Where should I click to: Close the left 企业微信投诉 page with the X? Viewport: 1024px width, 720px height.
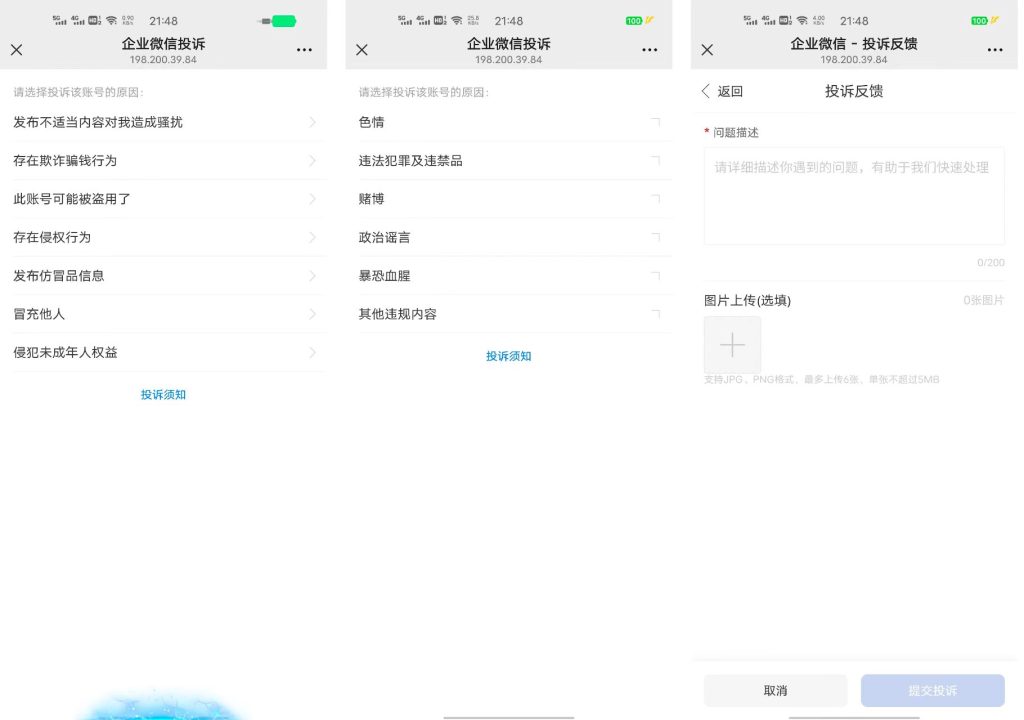pos(16,49)
